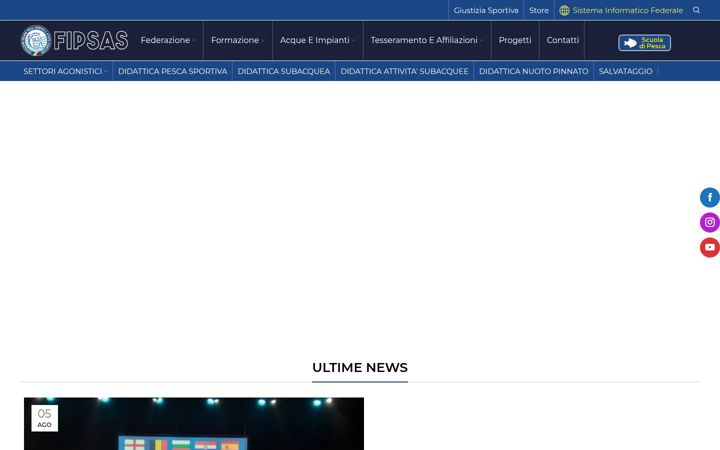This screenshot has width=720, height=450.
Task: Expand the Settori Agonistici menu
Action: click(66, 71)
